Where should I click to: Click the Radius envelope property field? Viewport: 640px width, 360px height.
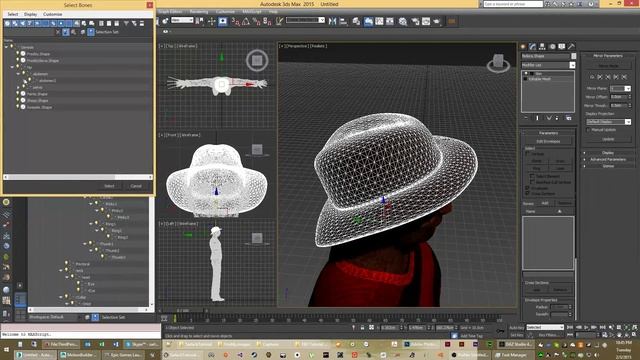pyautogui.click(x=559, y=307)
